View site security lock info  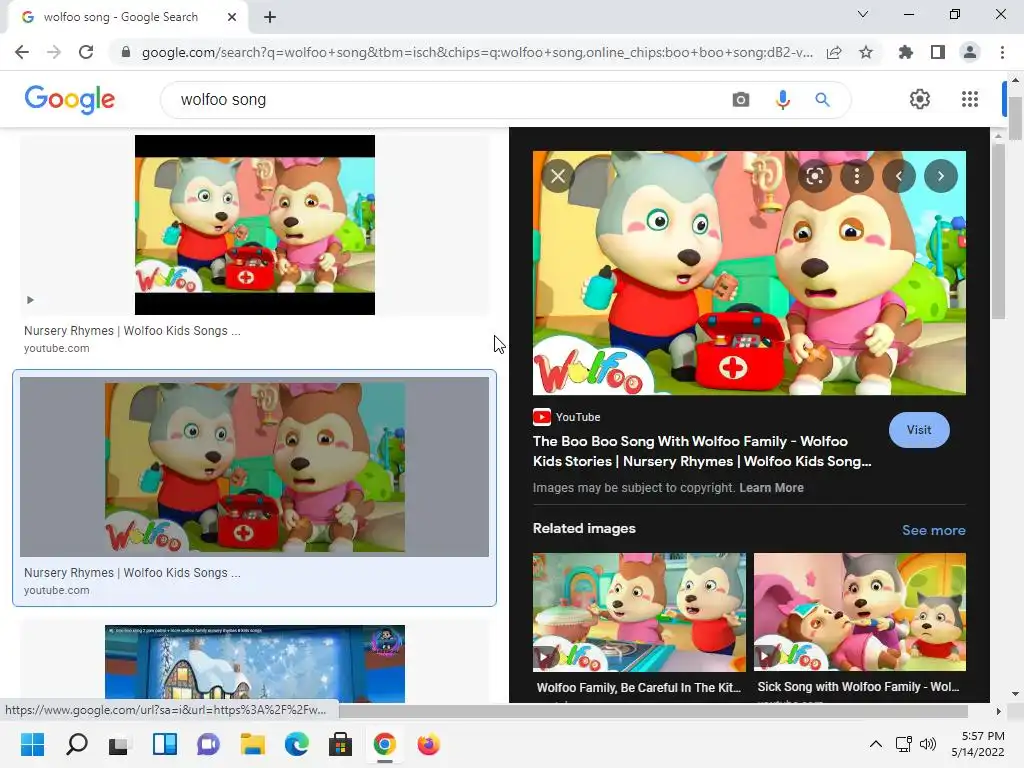click(x=126, y=52)
